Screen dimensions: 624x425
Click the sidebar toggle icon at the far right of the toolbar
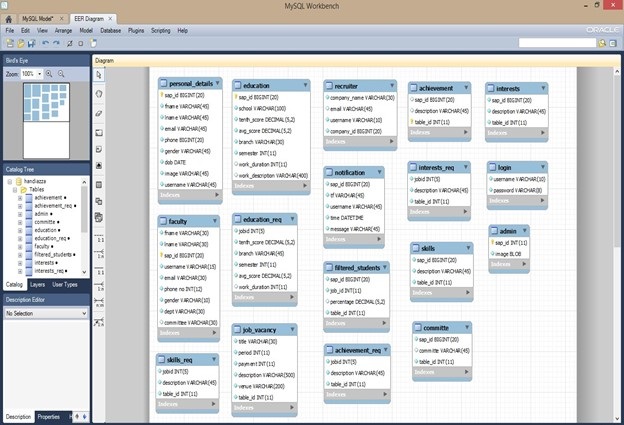point(613,43)
